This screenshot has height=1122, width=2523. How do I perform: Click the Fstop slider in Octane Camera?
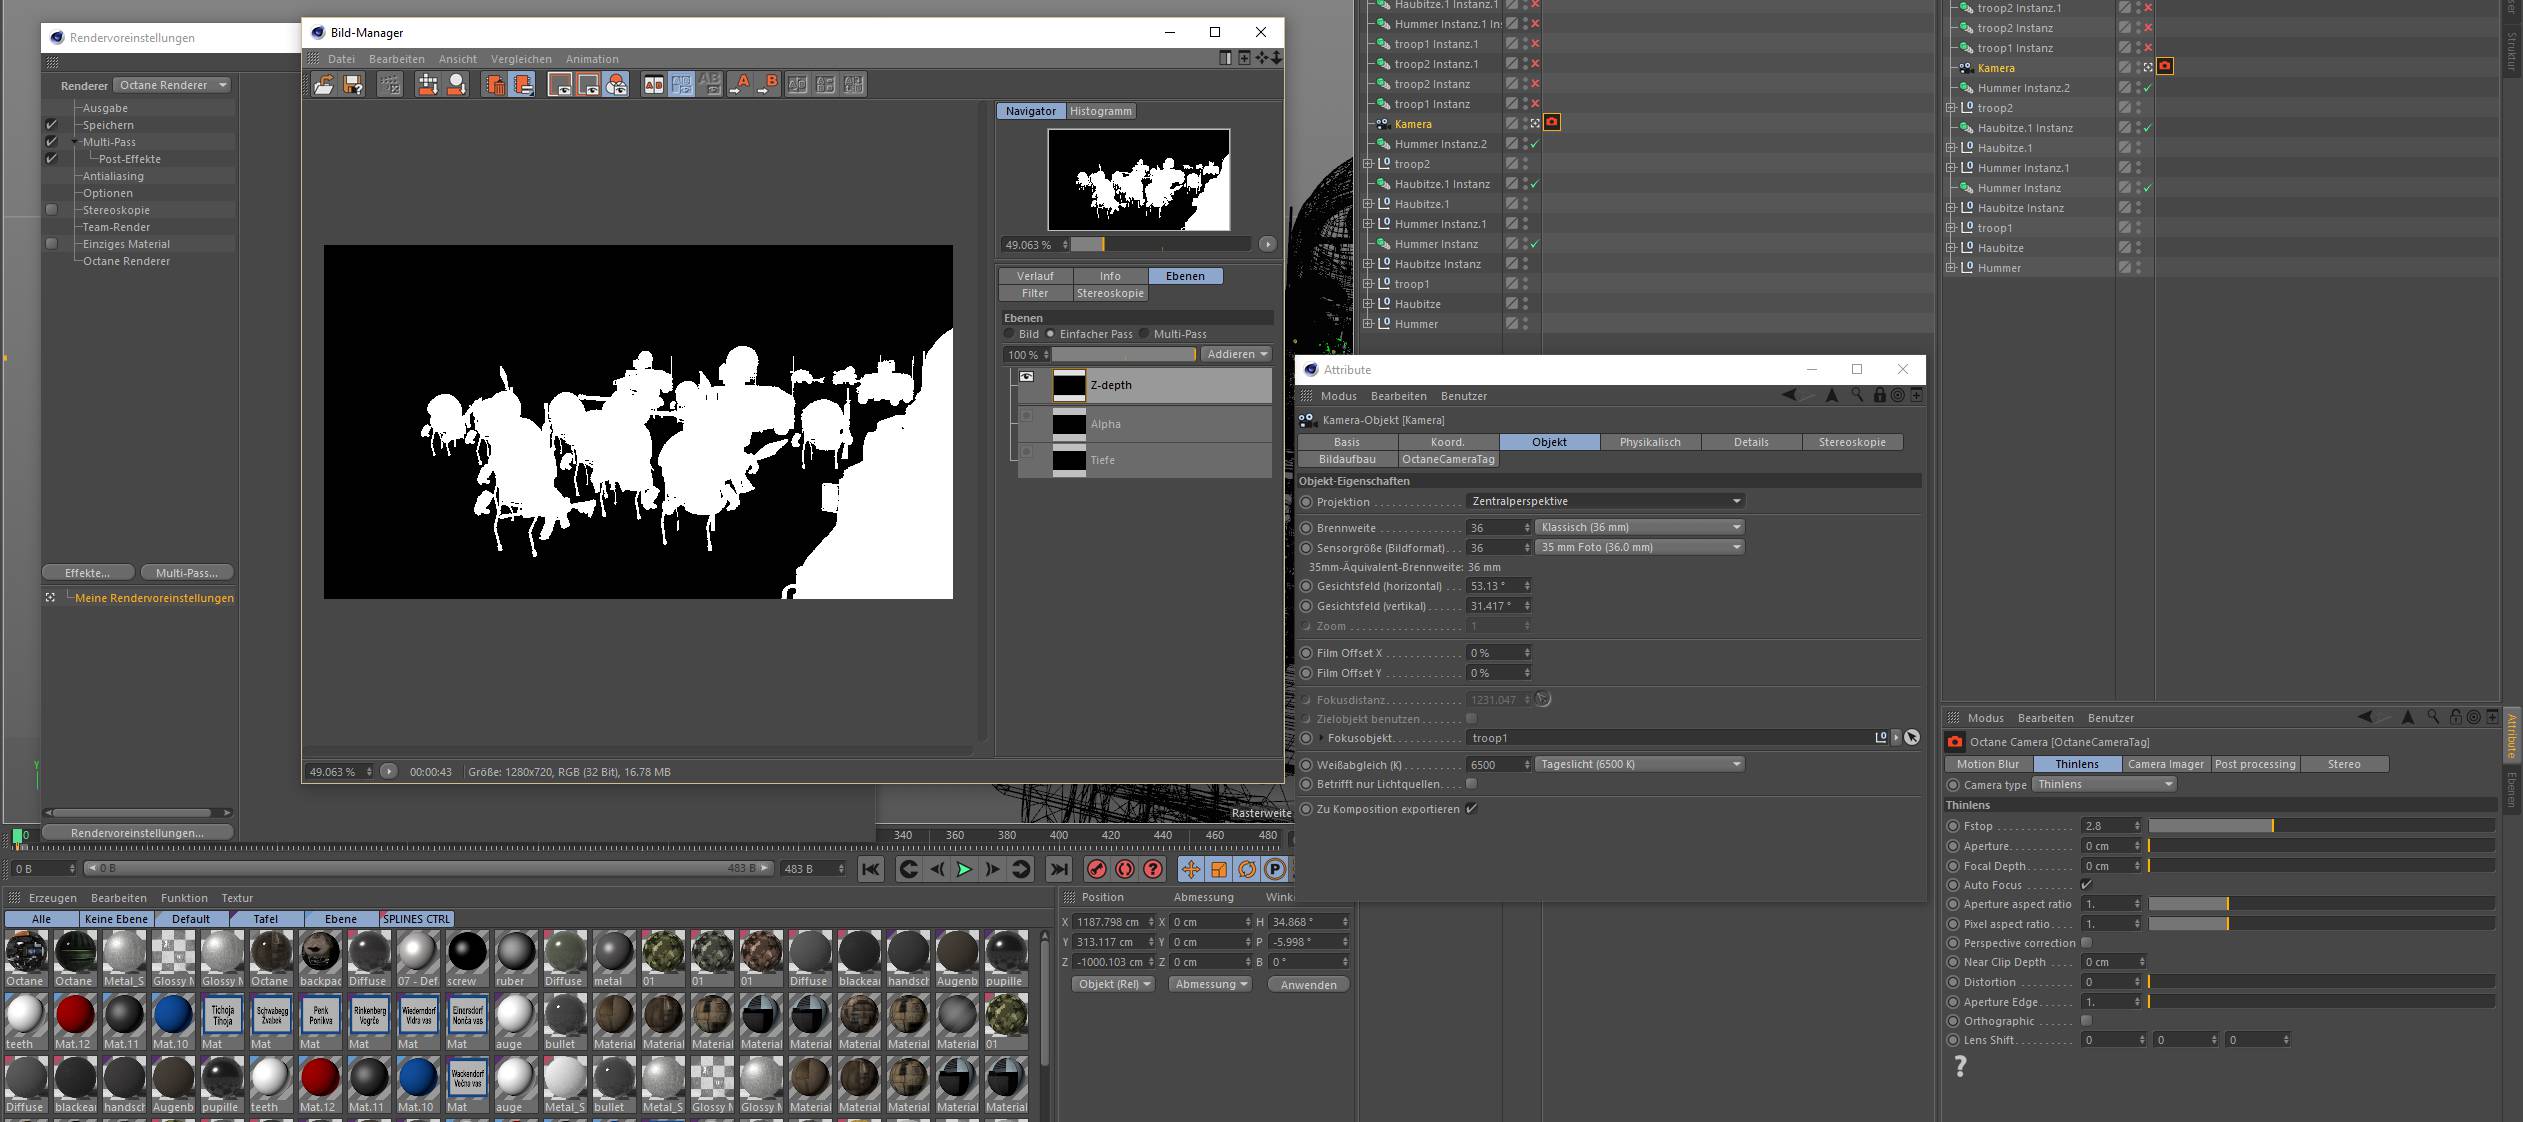click(x=2320, y=826)
